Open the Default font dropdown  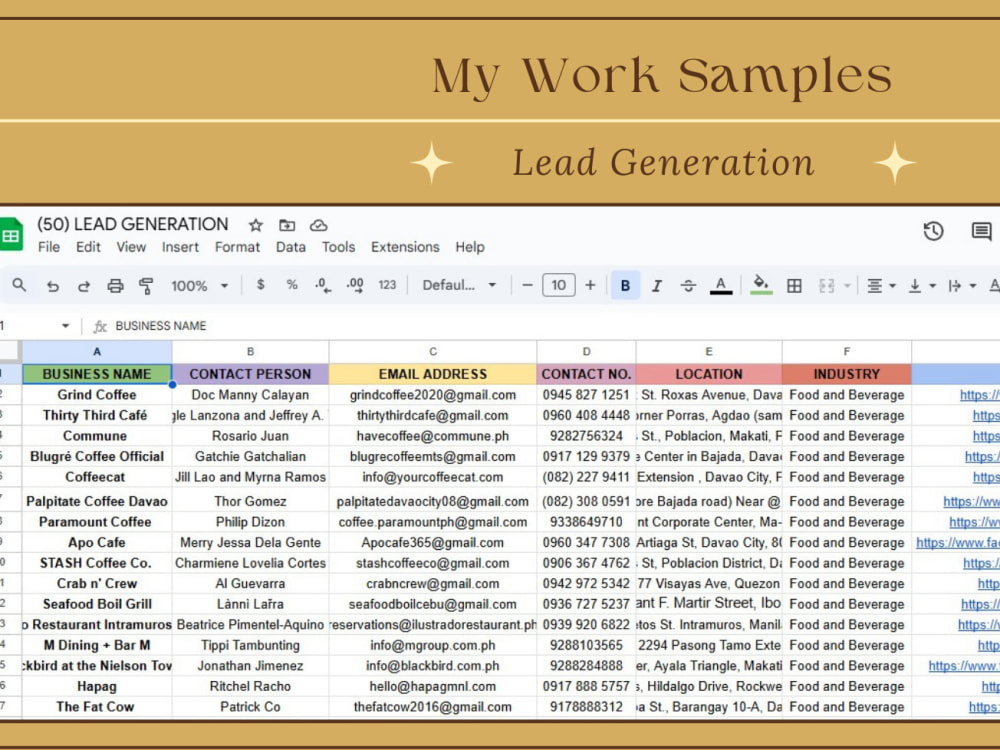pyautogui.click(x=459, y=286)
